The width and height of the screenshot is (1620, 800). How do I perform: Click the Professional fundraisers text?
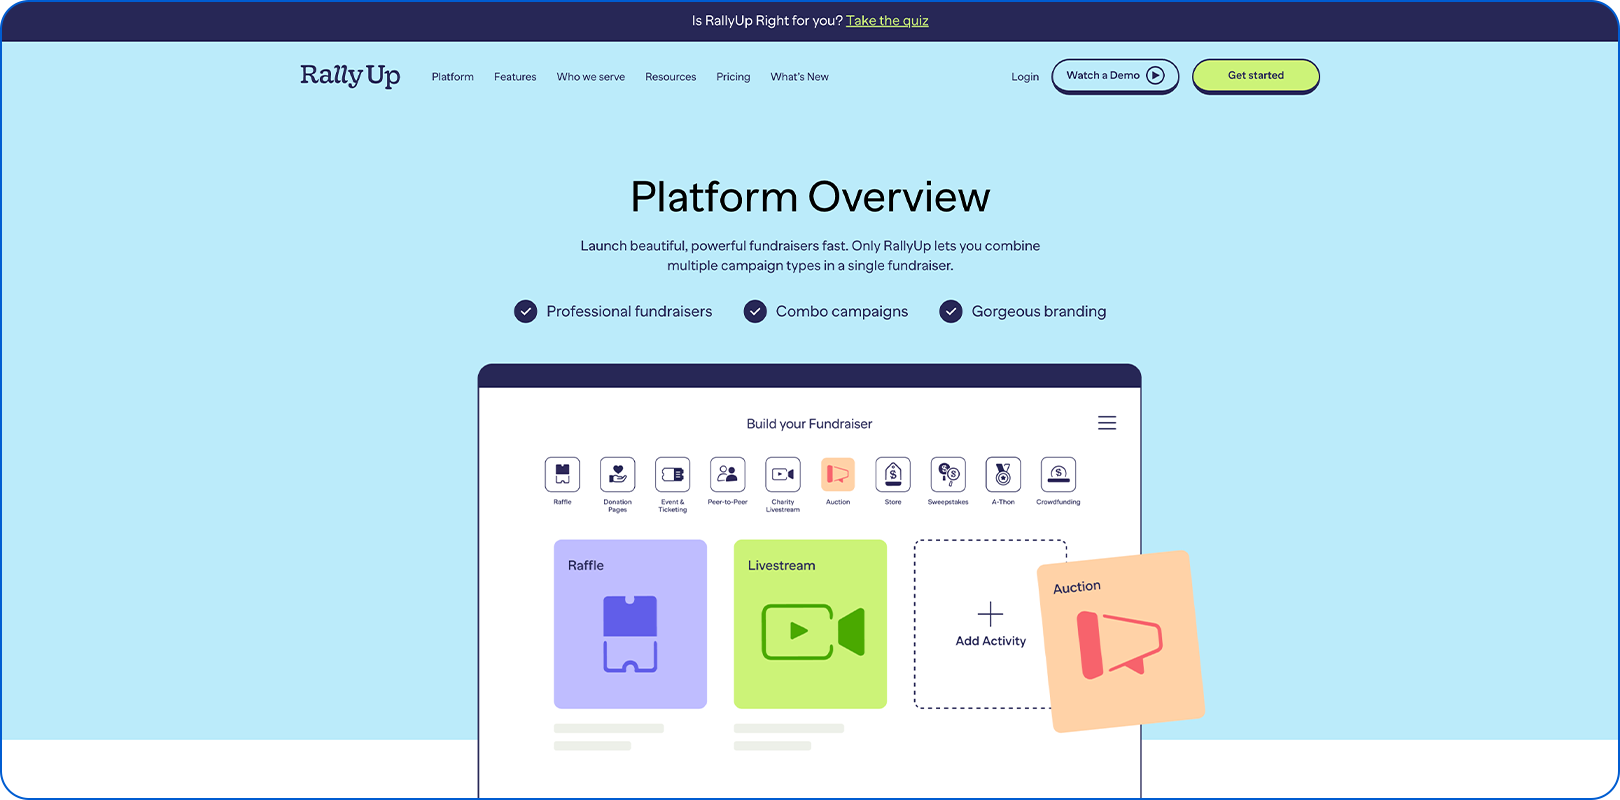pyautogui.click(x=629, y=312)
